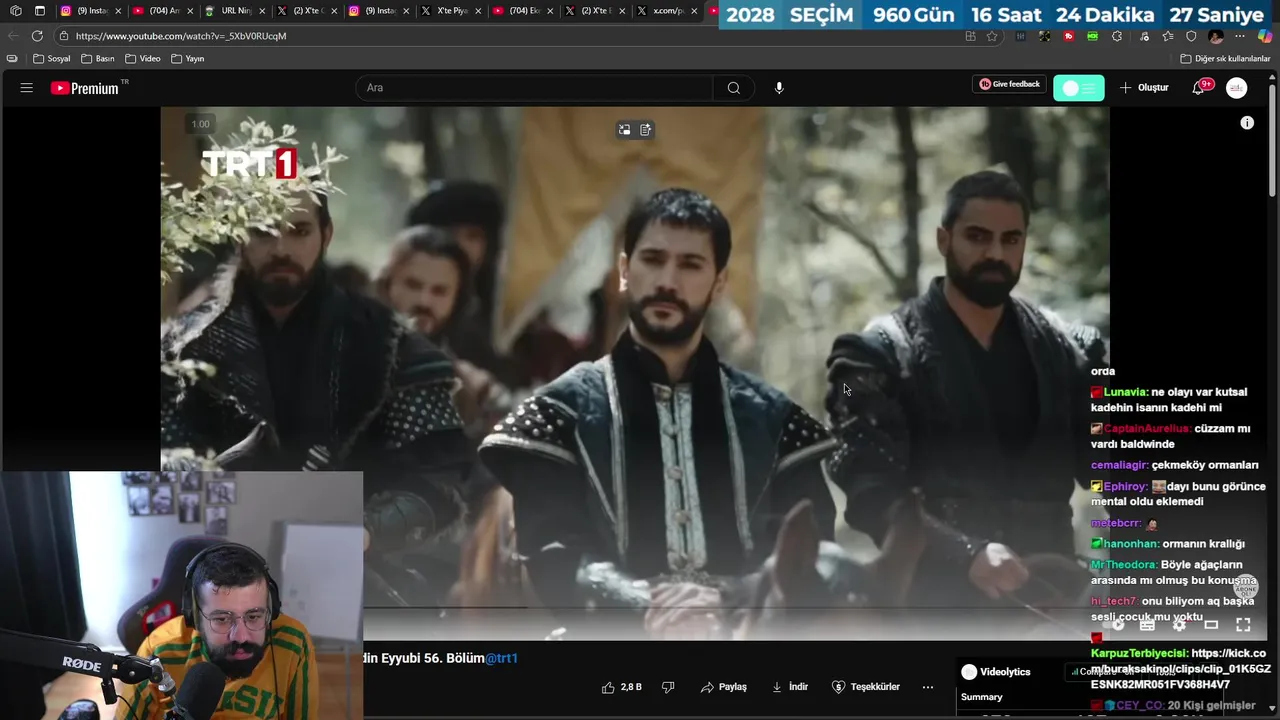Open more actions three-dot menu under video
The width and height of the screenshot is (1280, 720).
point(928,687)
